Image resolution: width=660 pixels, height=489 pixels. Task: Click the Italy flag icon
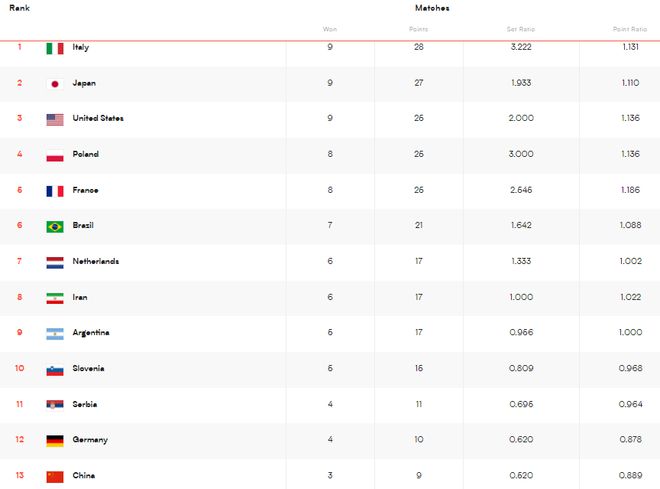pos(55,48)
